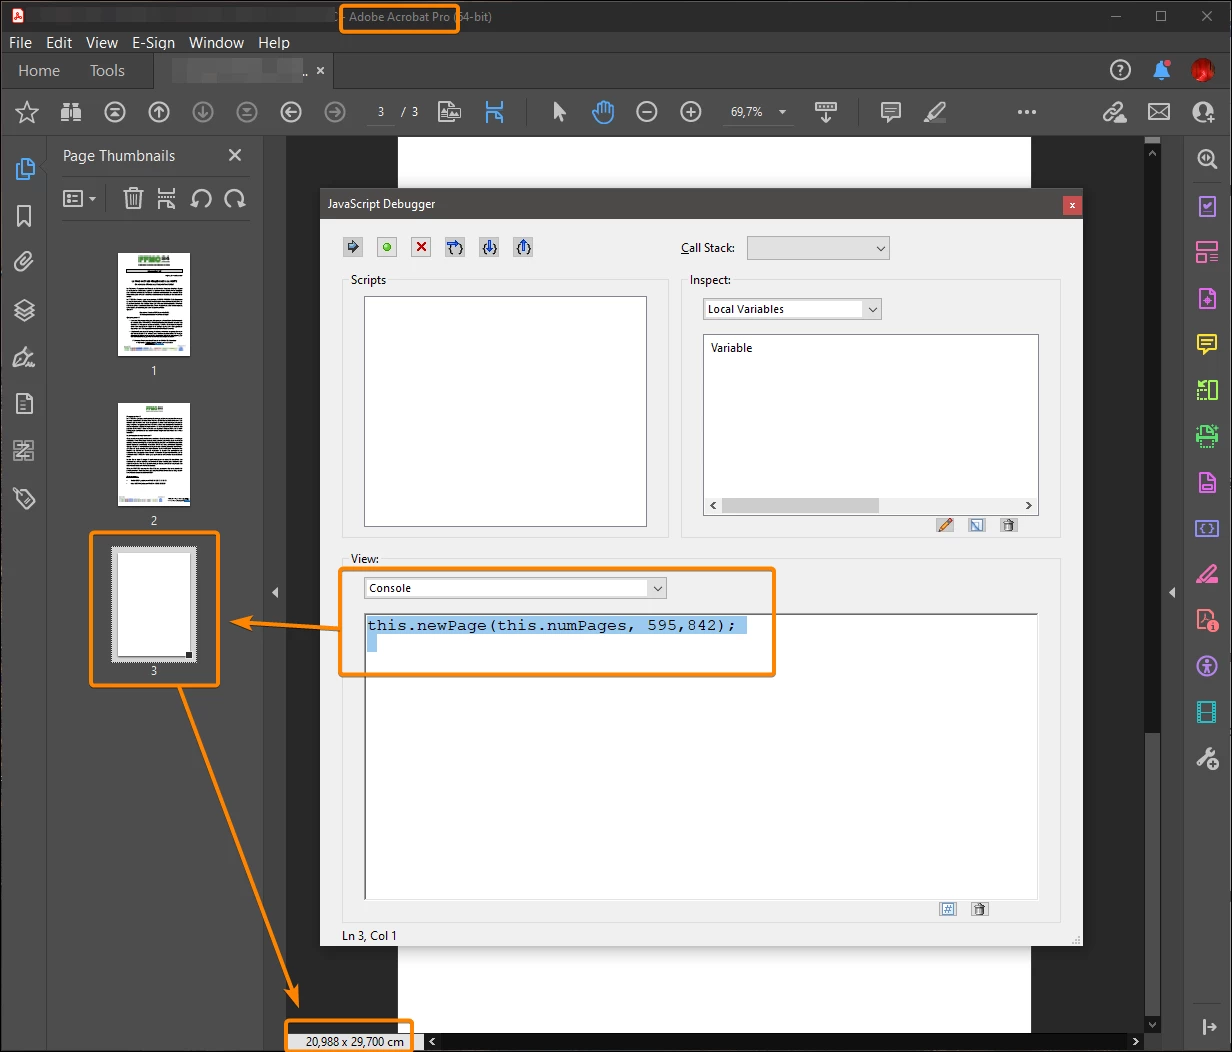Open the more tools ellipsis menu
This screenshot has height=1052, width=1232.
(1027, 112)
